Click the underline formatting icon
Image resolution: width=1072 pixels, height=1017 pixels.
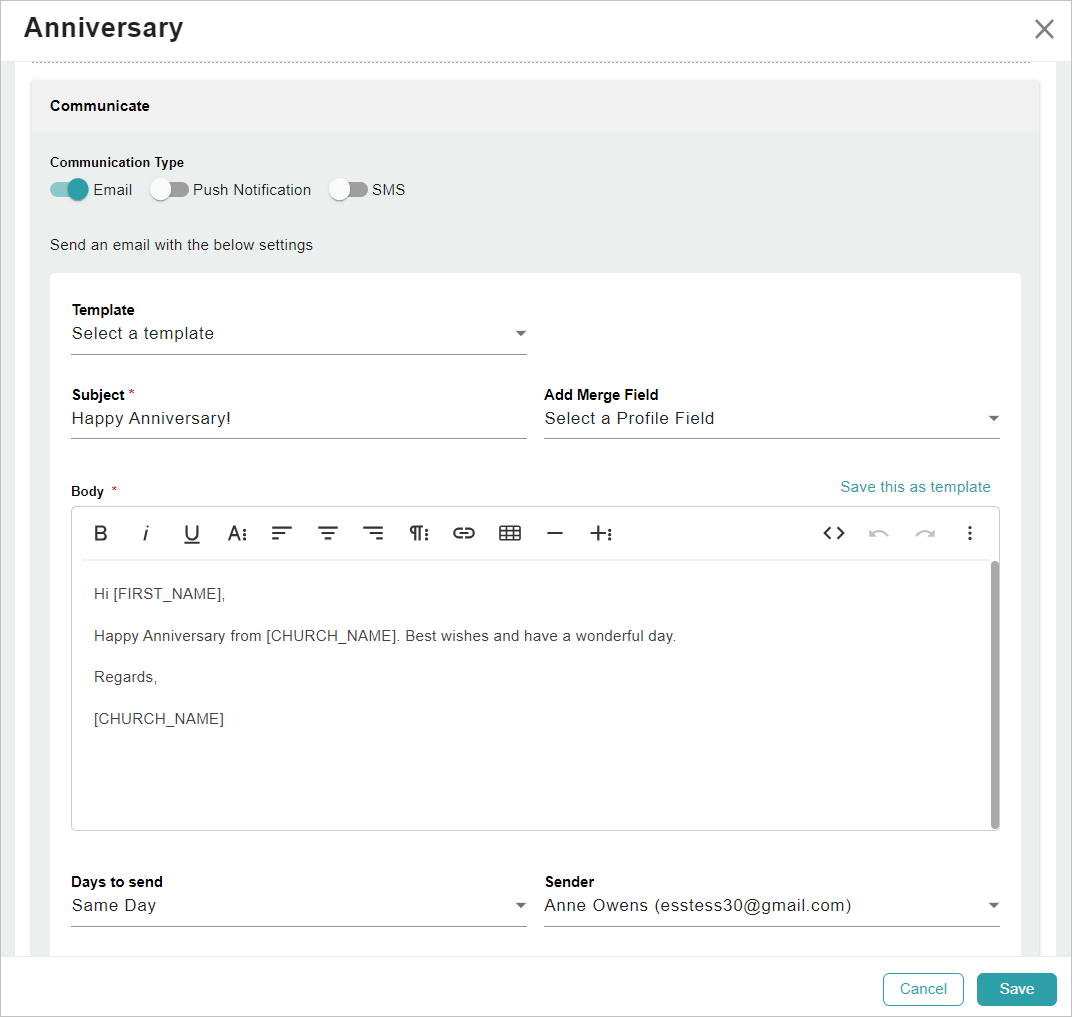(191, 533)
